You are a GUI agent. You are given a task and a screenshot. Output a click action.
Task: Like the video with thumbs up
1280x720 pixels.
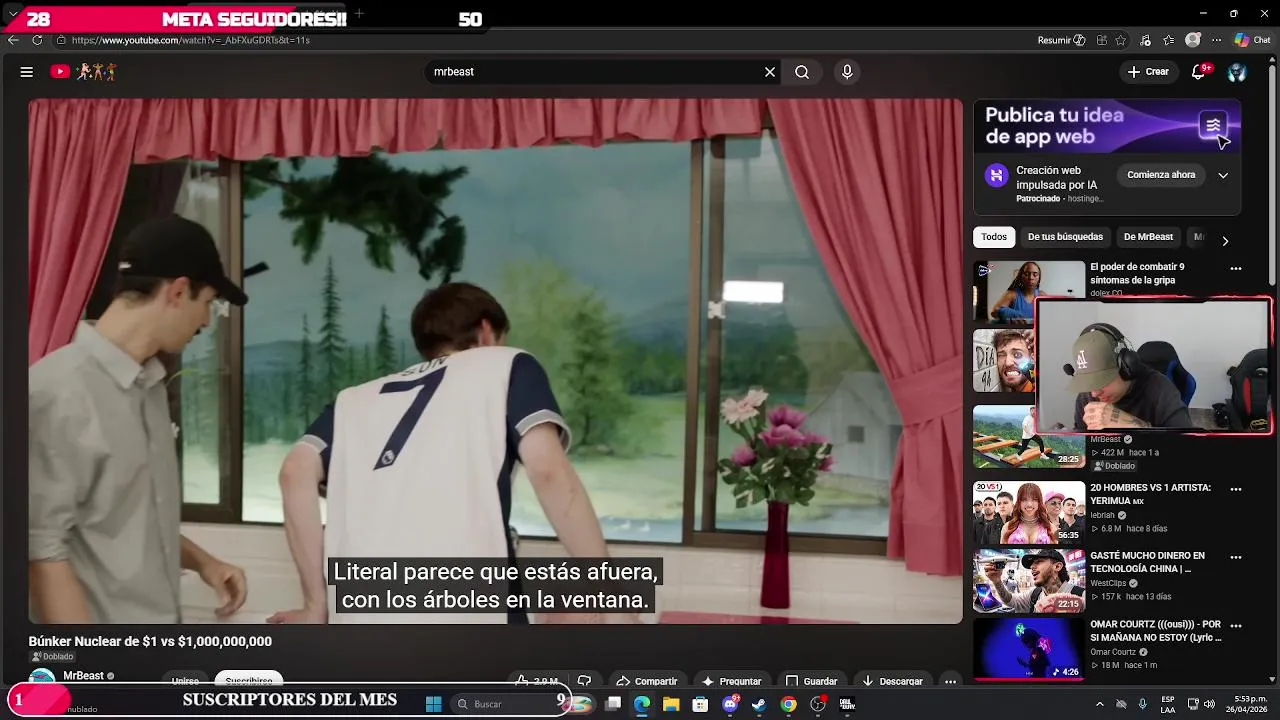click(x=536, y=680)
